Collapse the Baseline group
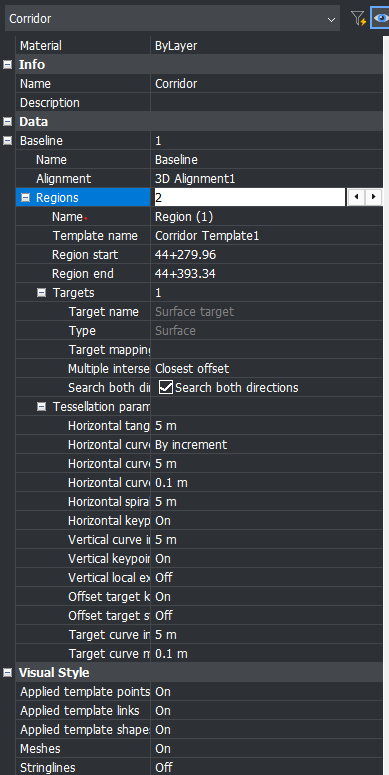 pyautogui.click(x=7, y=141)
